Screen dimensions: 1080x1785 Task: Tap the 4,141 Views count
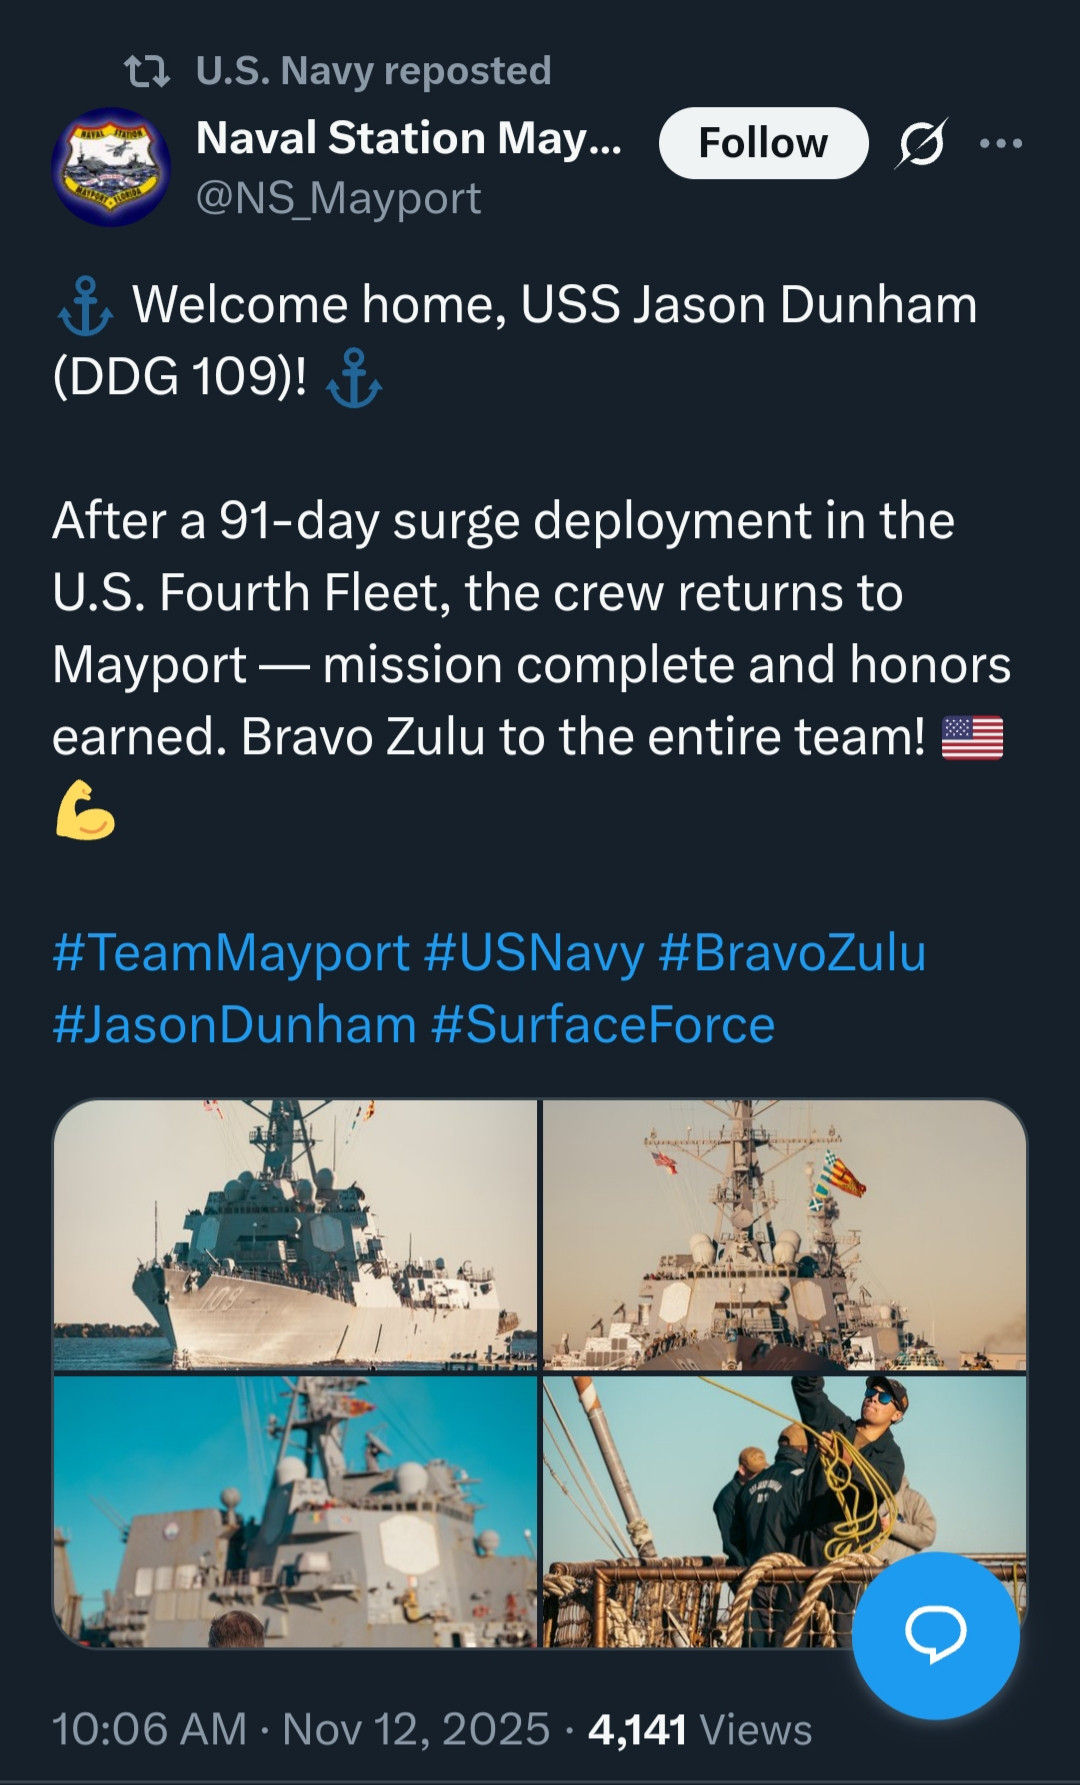point(700,1728)
